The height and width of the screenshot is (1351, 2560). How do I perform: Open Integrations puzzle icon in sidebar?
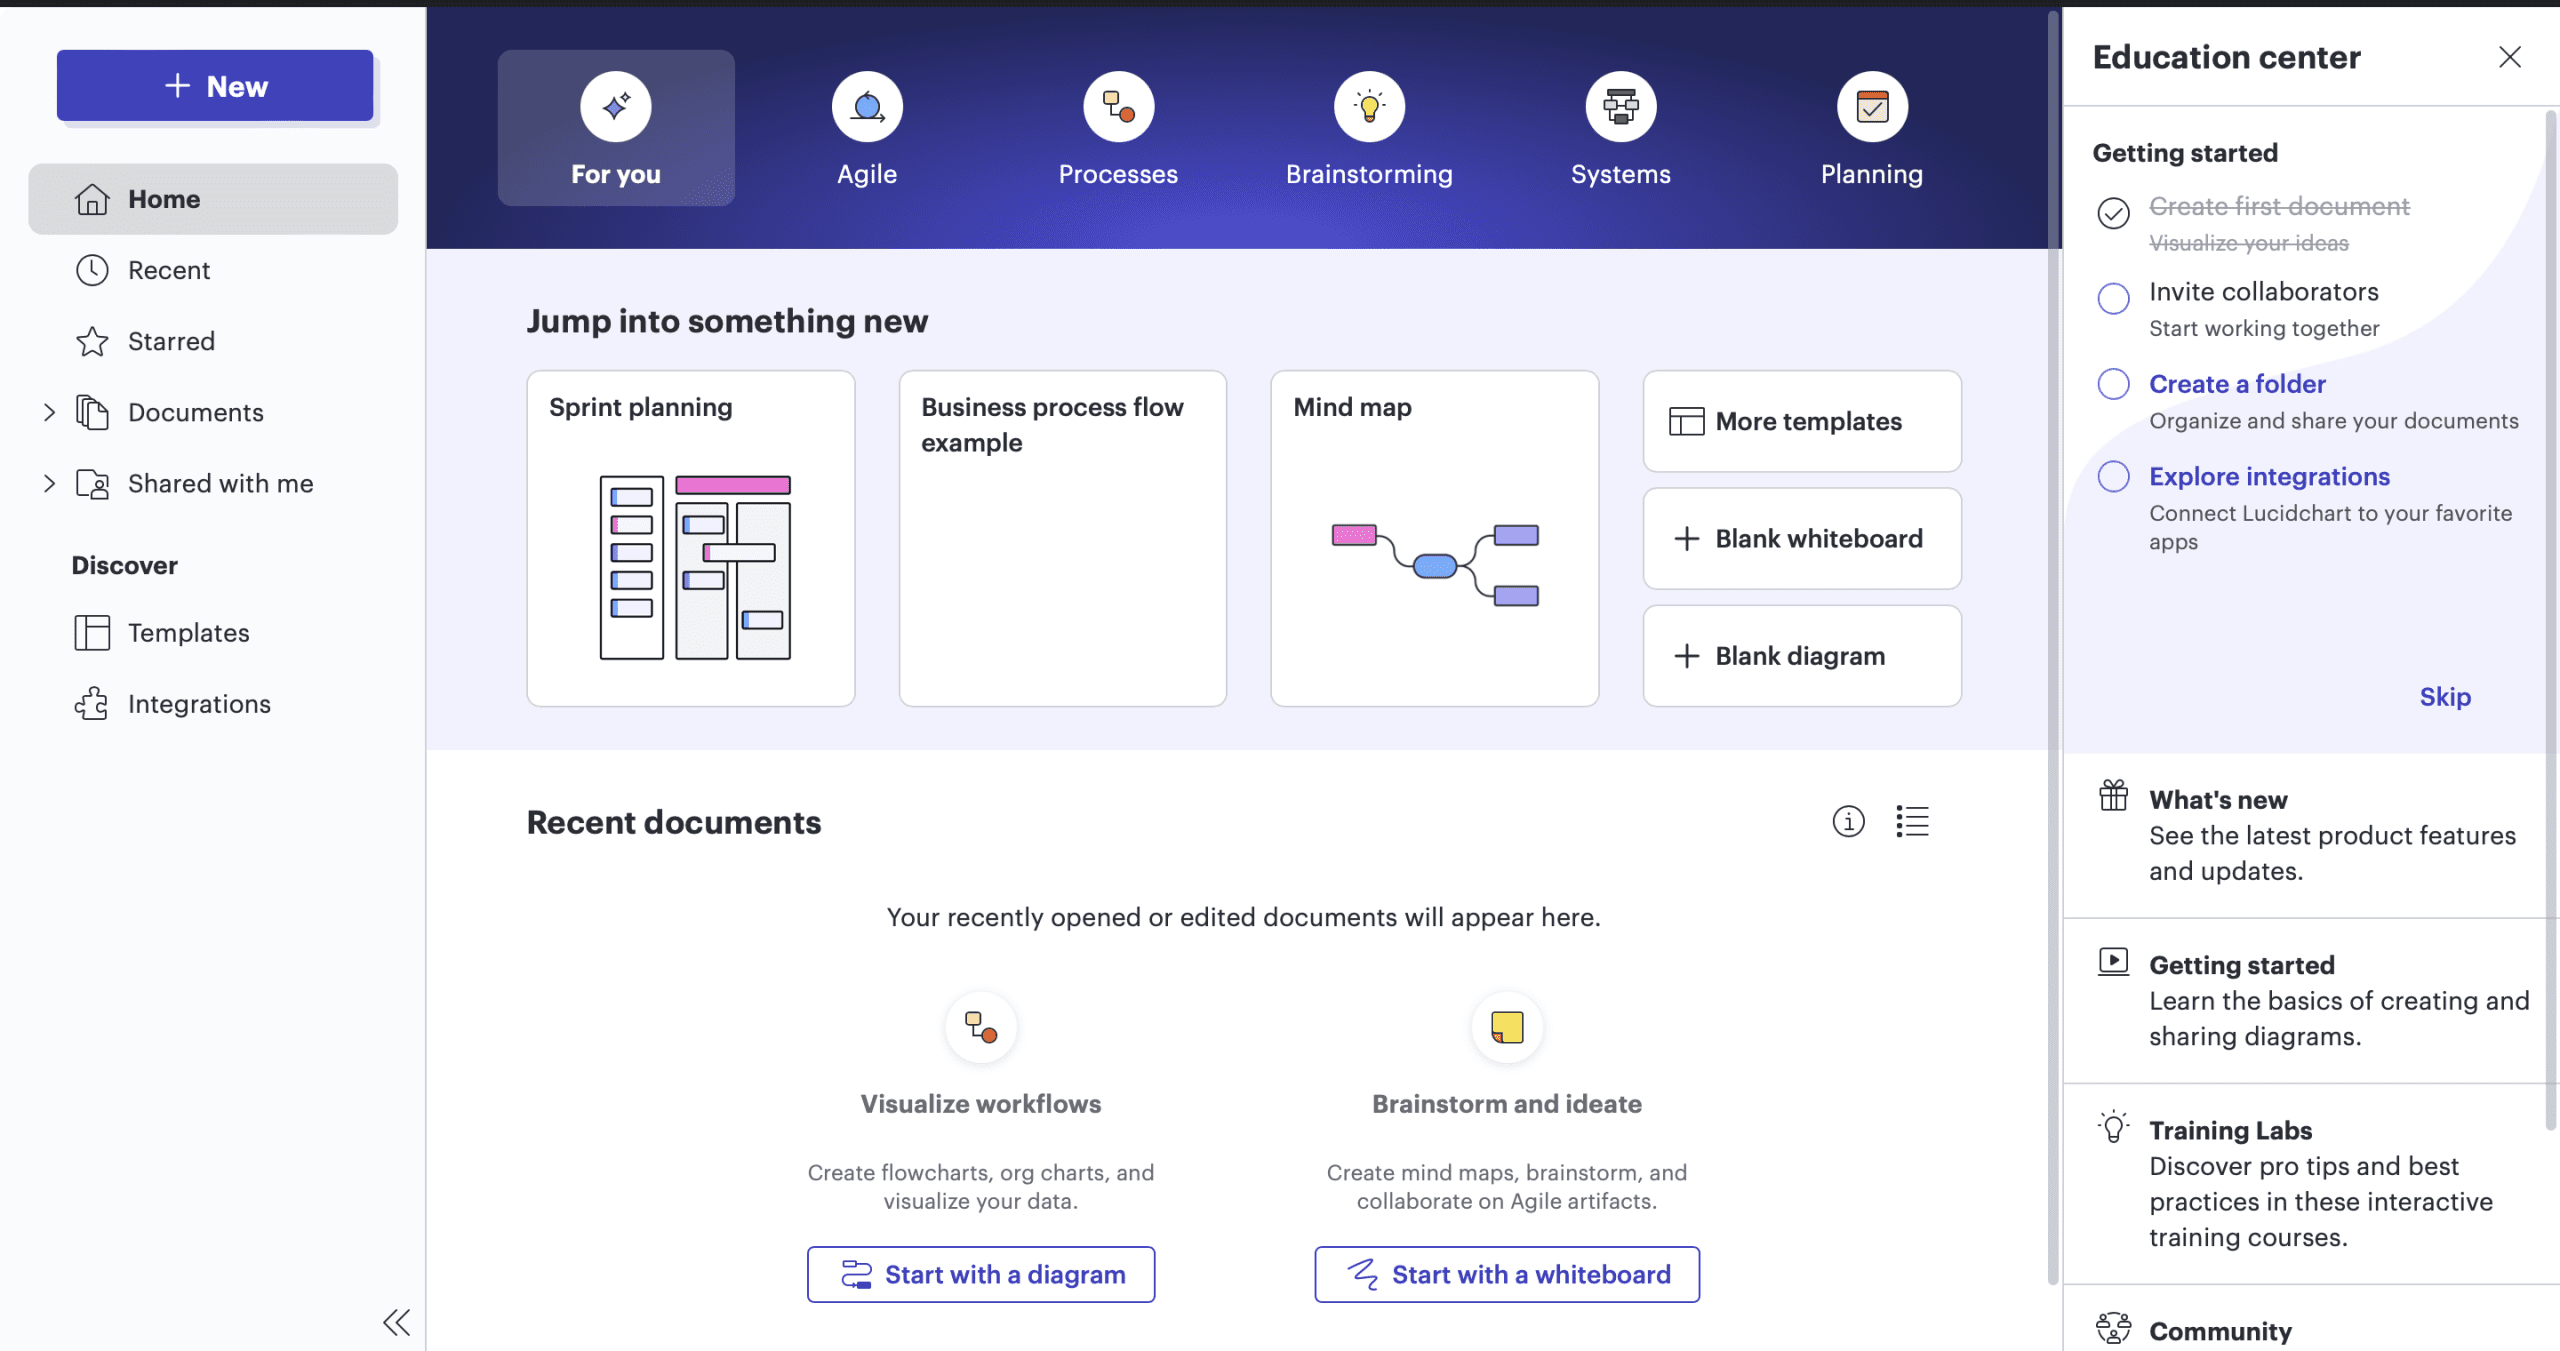92,704
